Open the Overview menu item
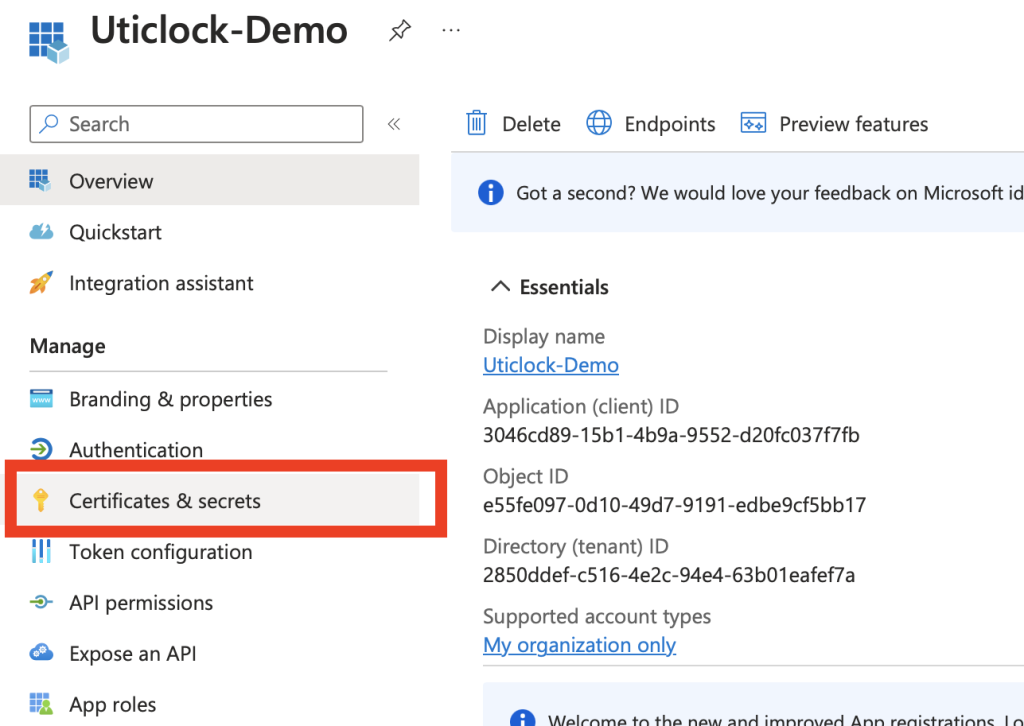 point(210,180)
